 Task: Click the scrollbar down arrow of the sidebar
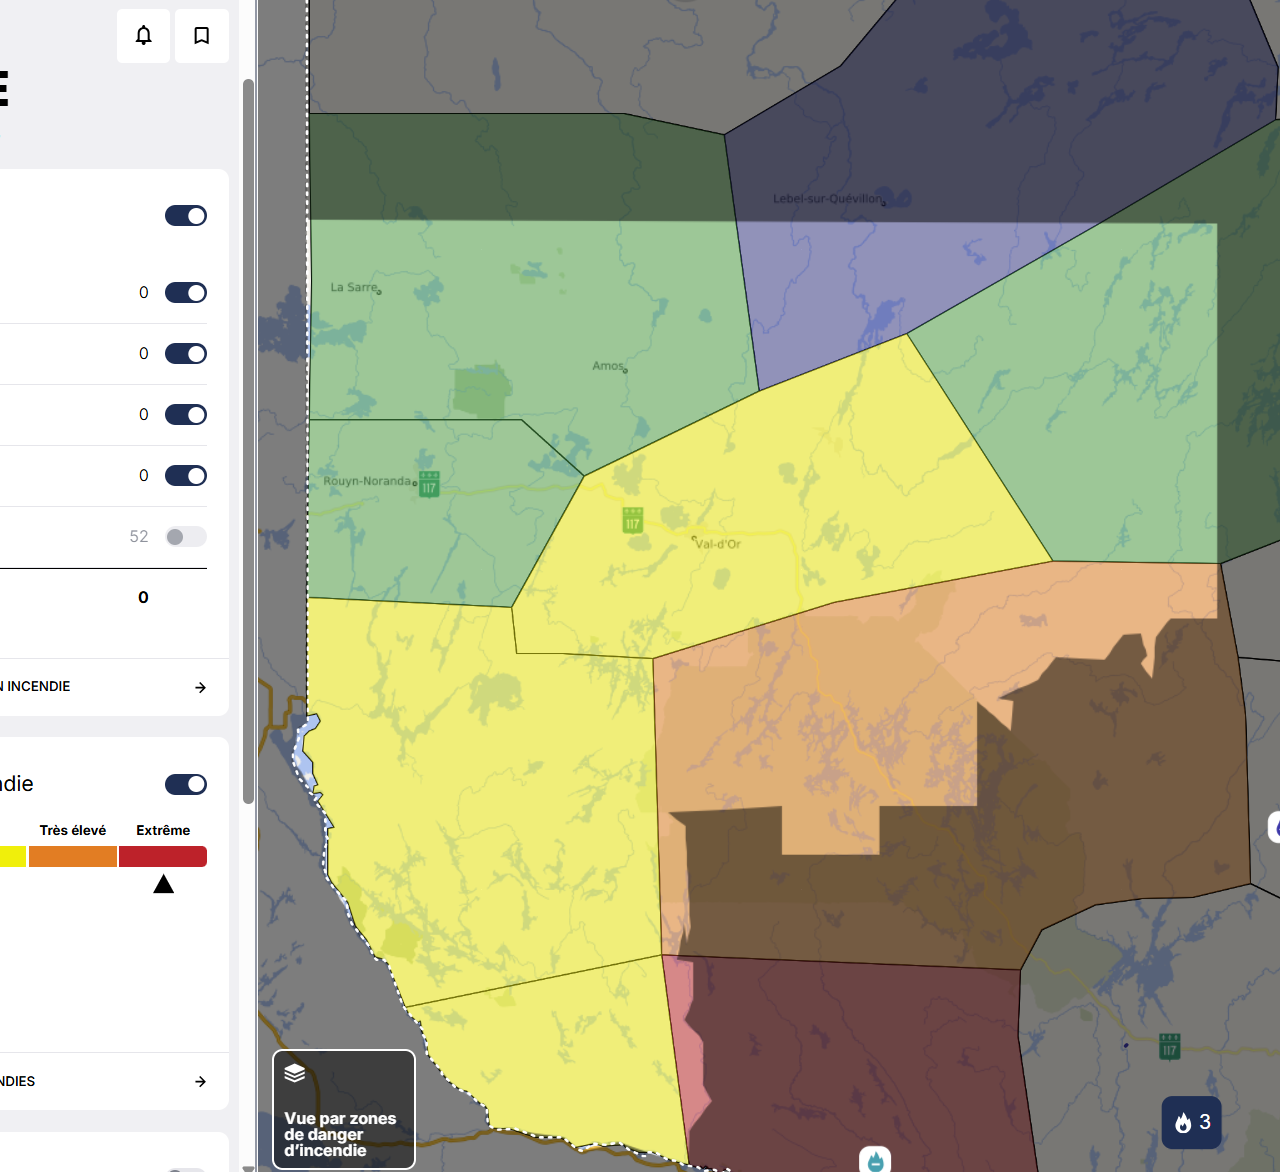[248, 1166]
